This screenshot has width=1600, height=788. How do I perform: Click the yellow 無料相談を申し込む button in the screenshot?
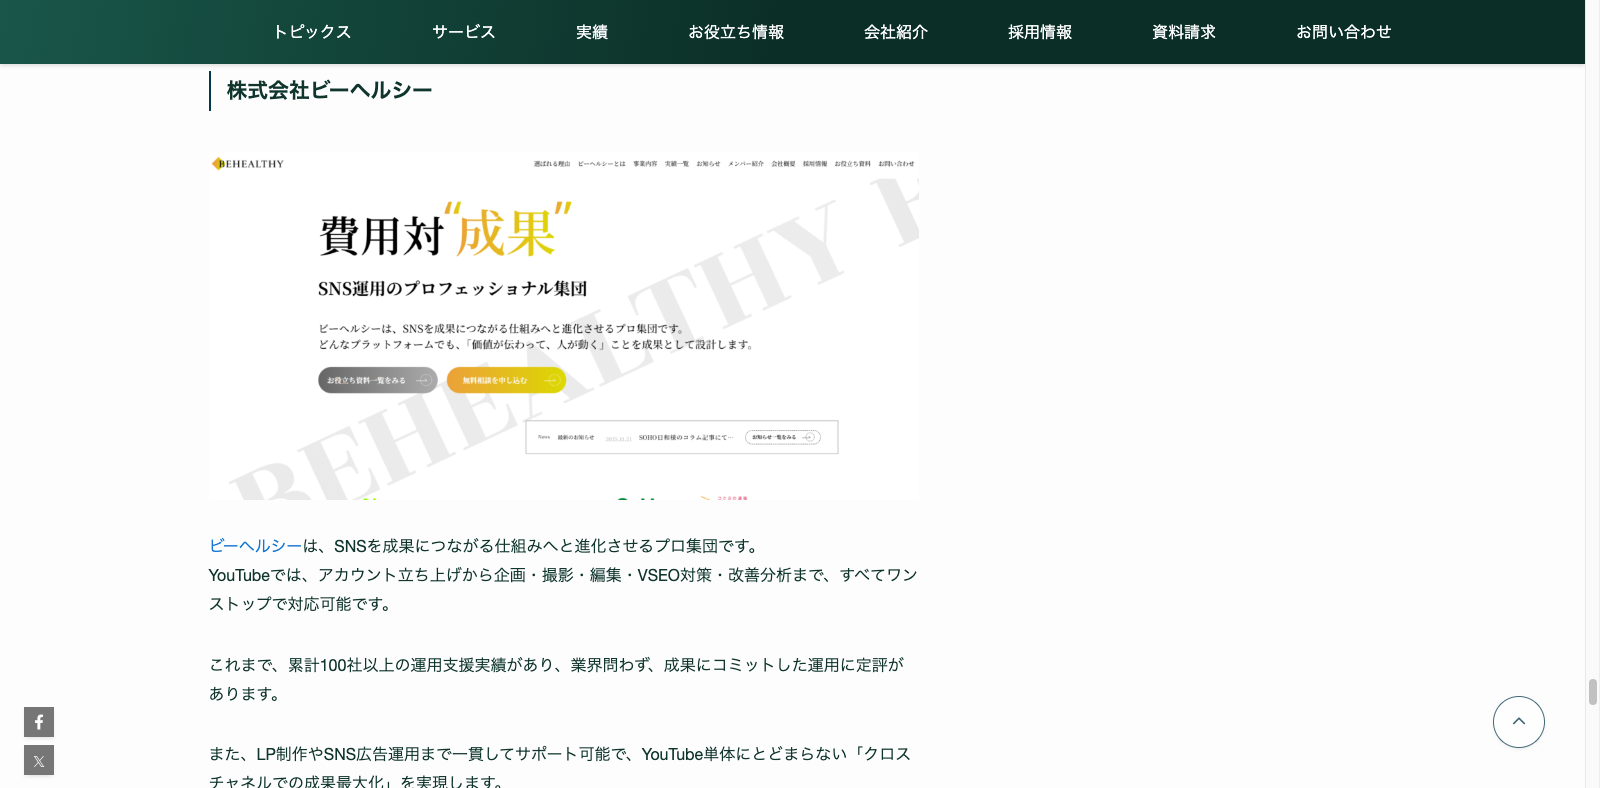click(x=506, y=380)
